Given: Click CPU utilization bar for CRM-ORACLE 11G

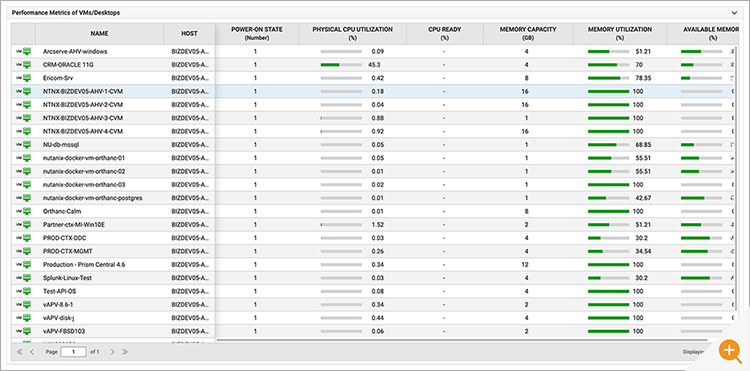Looking at the screenshot, I should click(x=341, y=65).
